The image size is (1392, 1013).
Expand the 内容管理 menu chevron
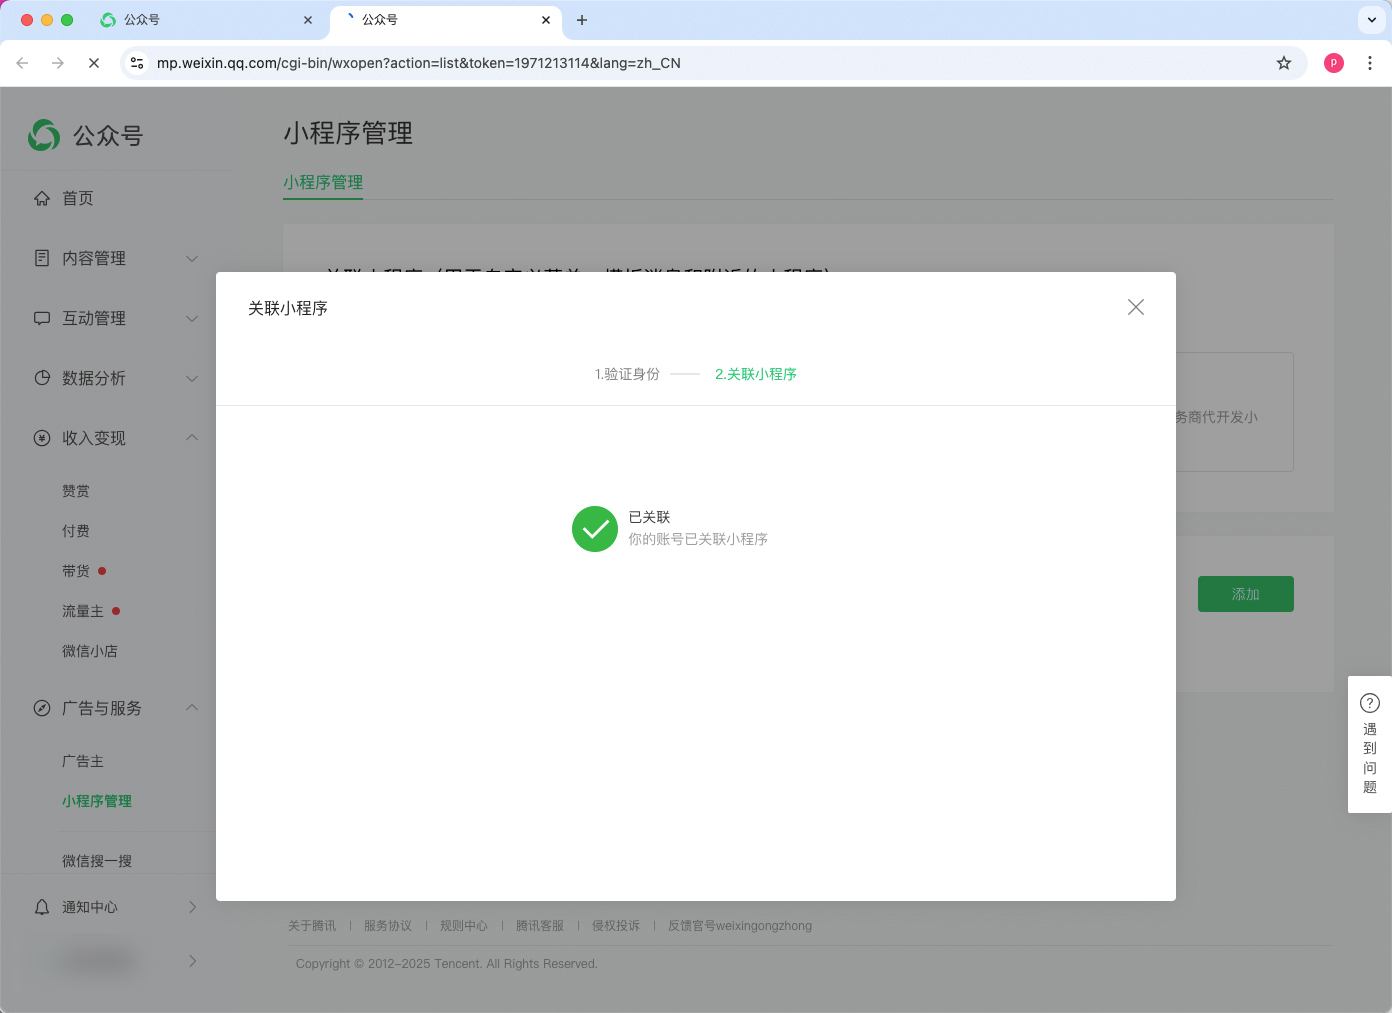tap(192, 258)
